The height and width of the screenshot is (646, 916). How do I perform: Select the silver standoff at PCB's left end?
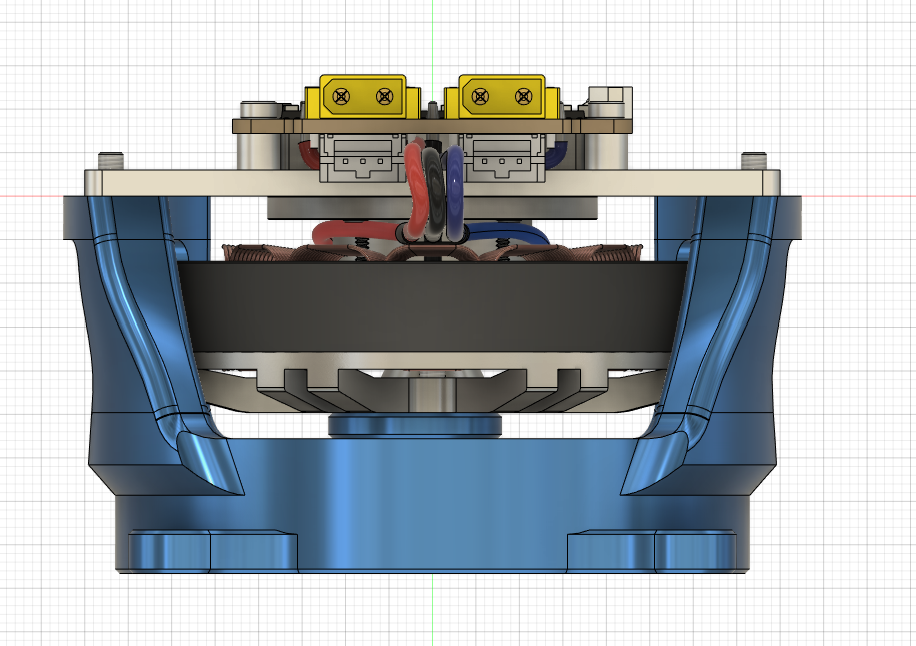point(259,152)
